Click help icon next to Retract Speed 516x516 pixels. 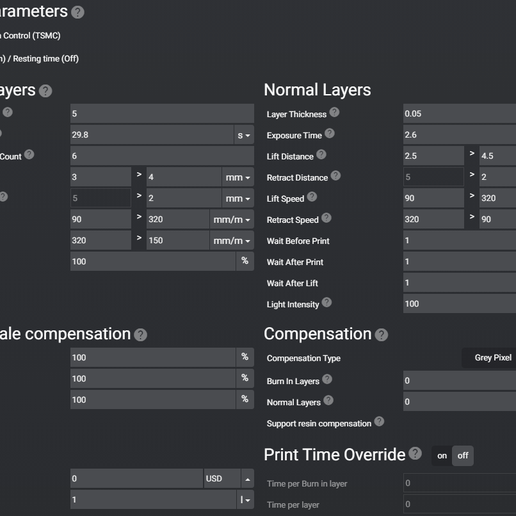click(327, 218)
